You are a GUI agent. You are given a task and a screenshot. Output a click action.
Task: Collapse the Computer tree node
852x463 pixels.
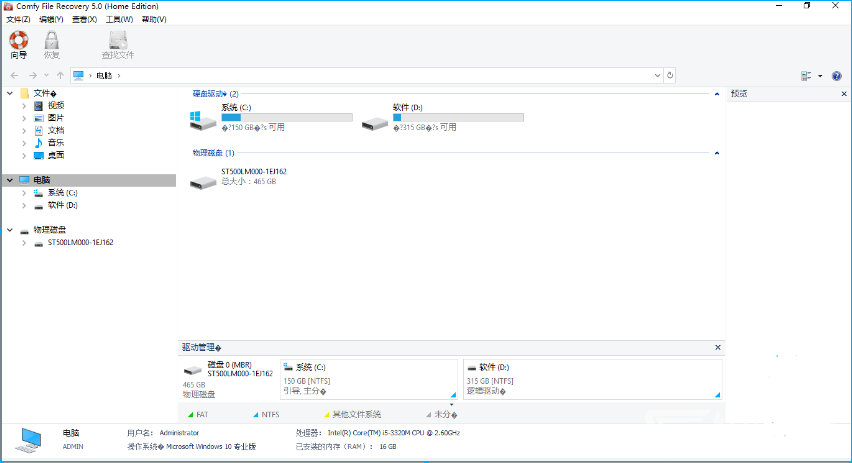pos(10,180)
